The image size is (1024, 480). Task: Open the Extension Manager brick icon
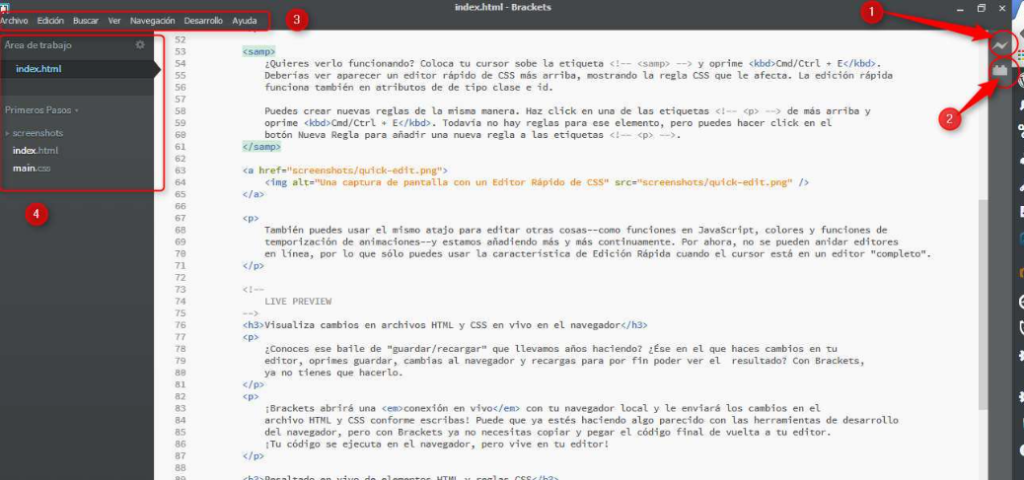click(1000, 70)
